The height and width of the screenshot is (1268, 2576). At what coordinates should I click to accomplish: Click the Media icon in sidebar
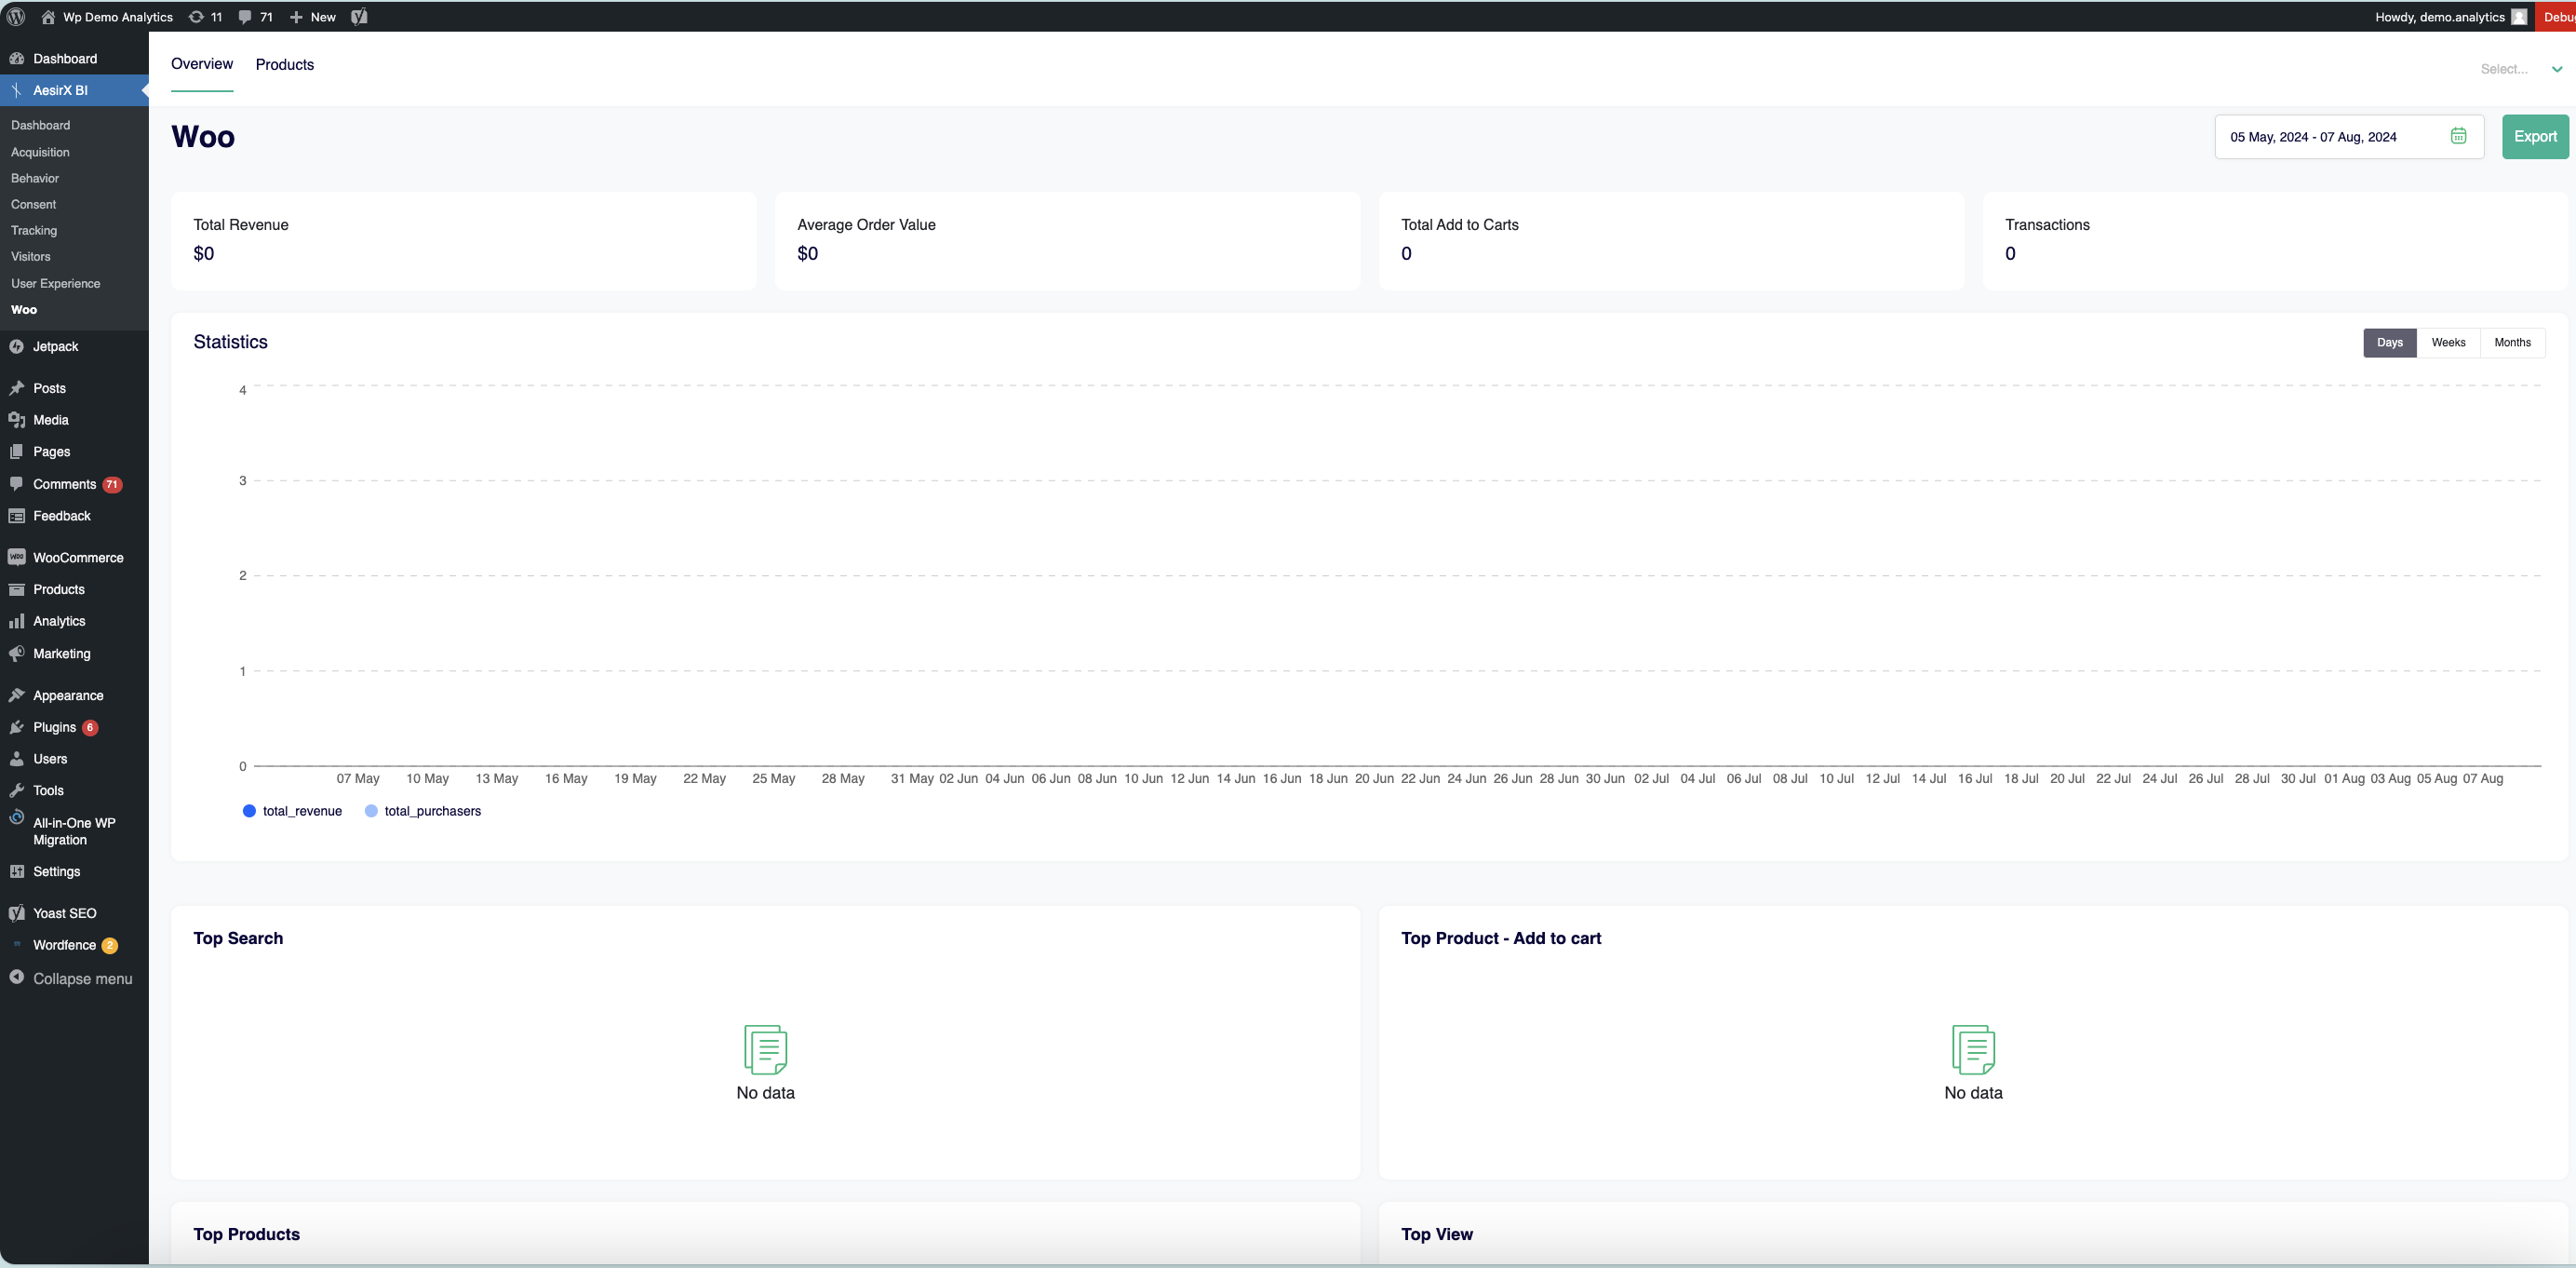coord(17,420)
